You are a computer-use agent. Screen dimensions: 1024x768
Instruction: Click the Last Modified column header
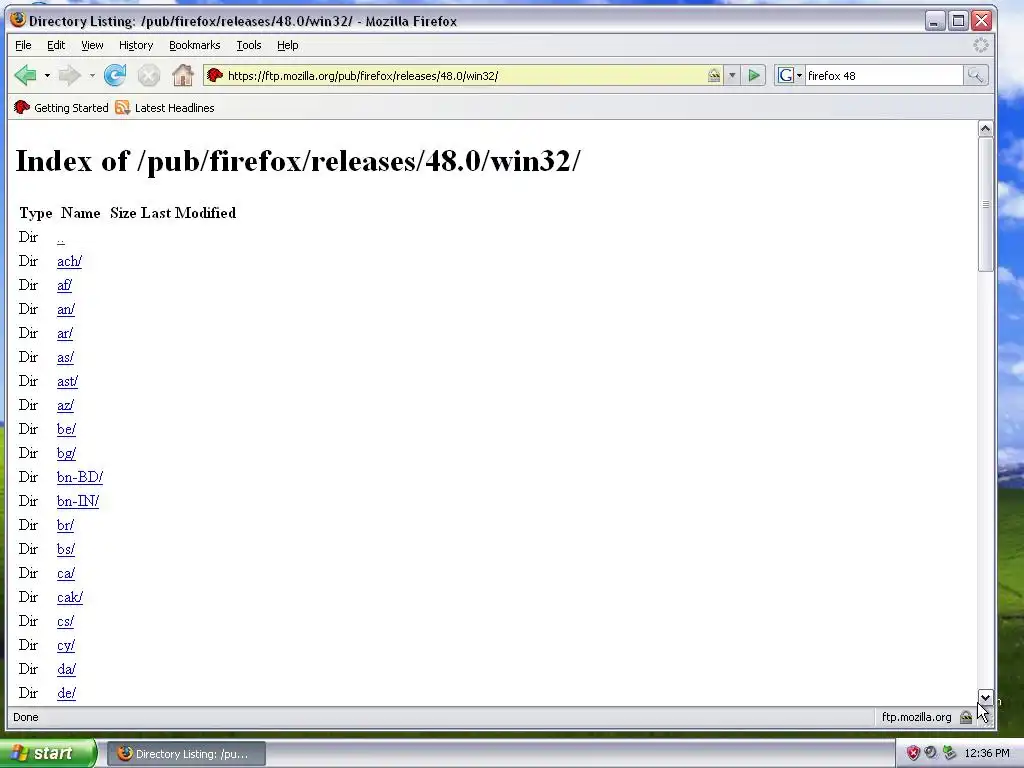189,213
